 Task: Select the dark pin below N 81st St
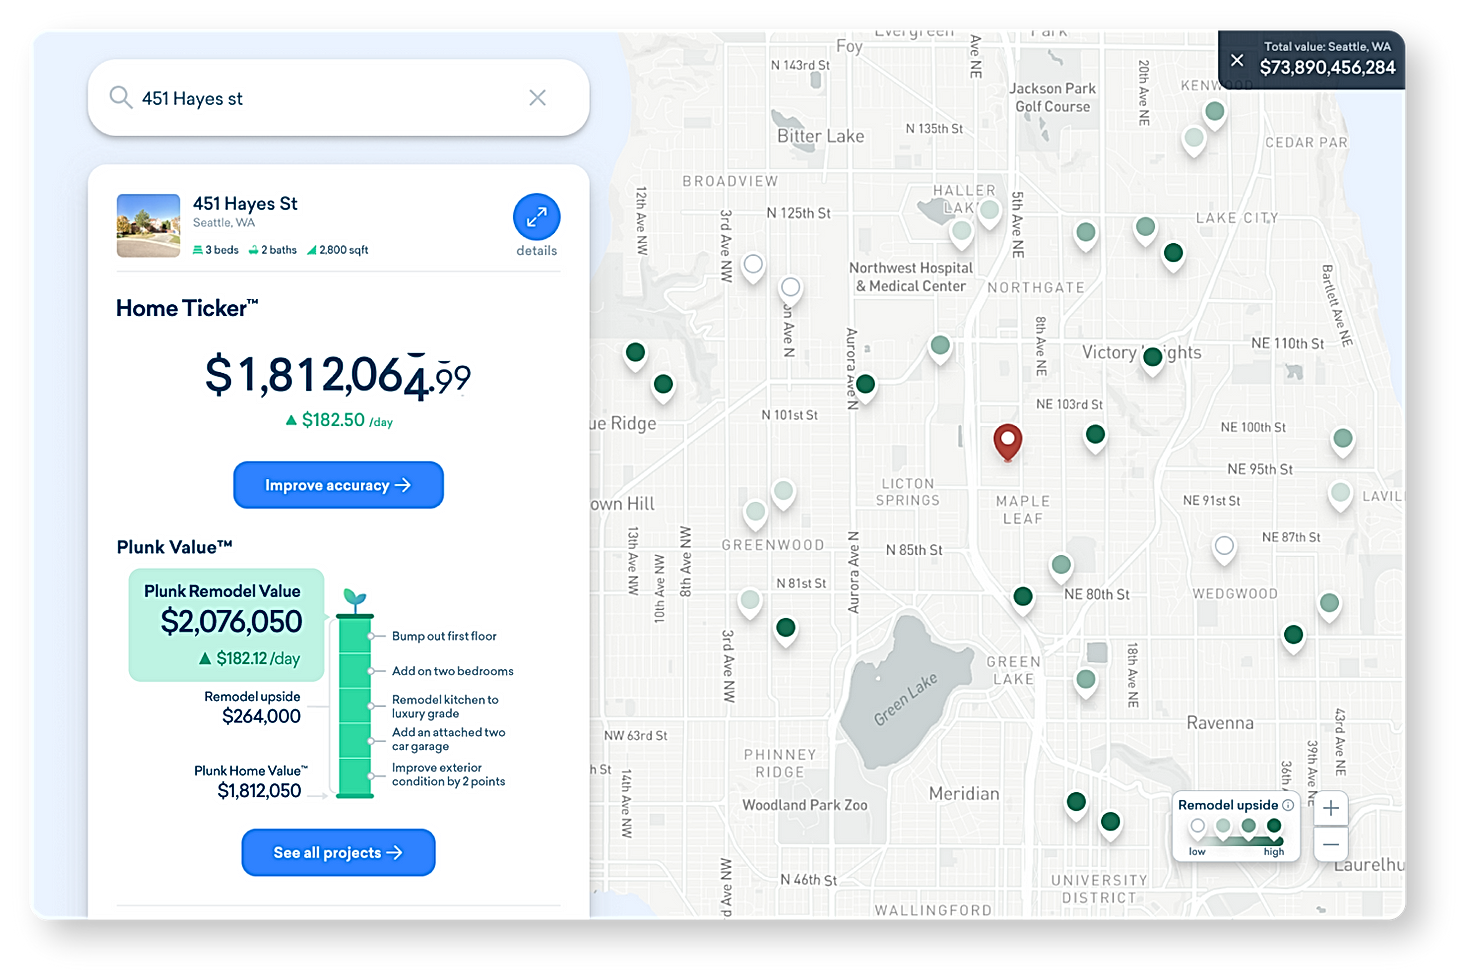coord(786,630)
